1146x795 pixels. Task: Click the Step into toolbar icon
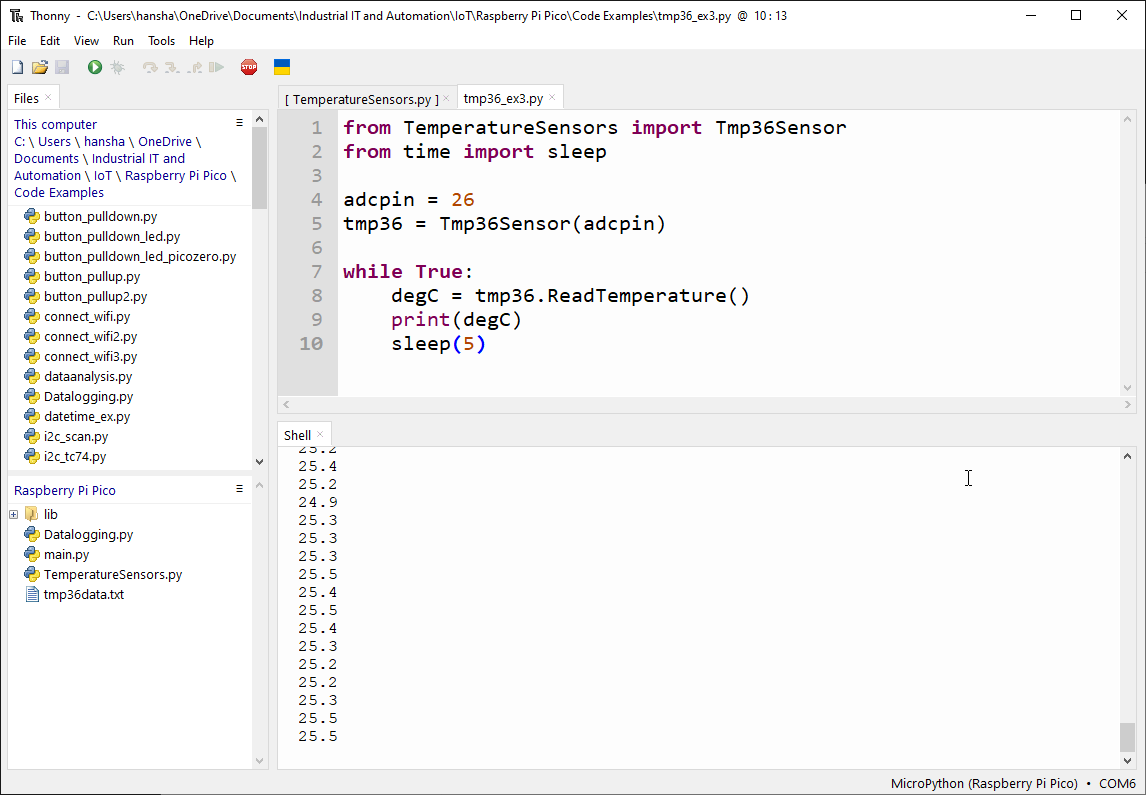click(x=172, y=67)
